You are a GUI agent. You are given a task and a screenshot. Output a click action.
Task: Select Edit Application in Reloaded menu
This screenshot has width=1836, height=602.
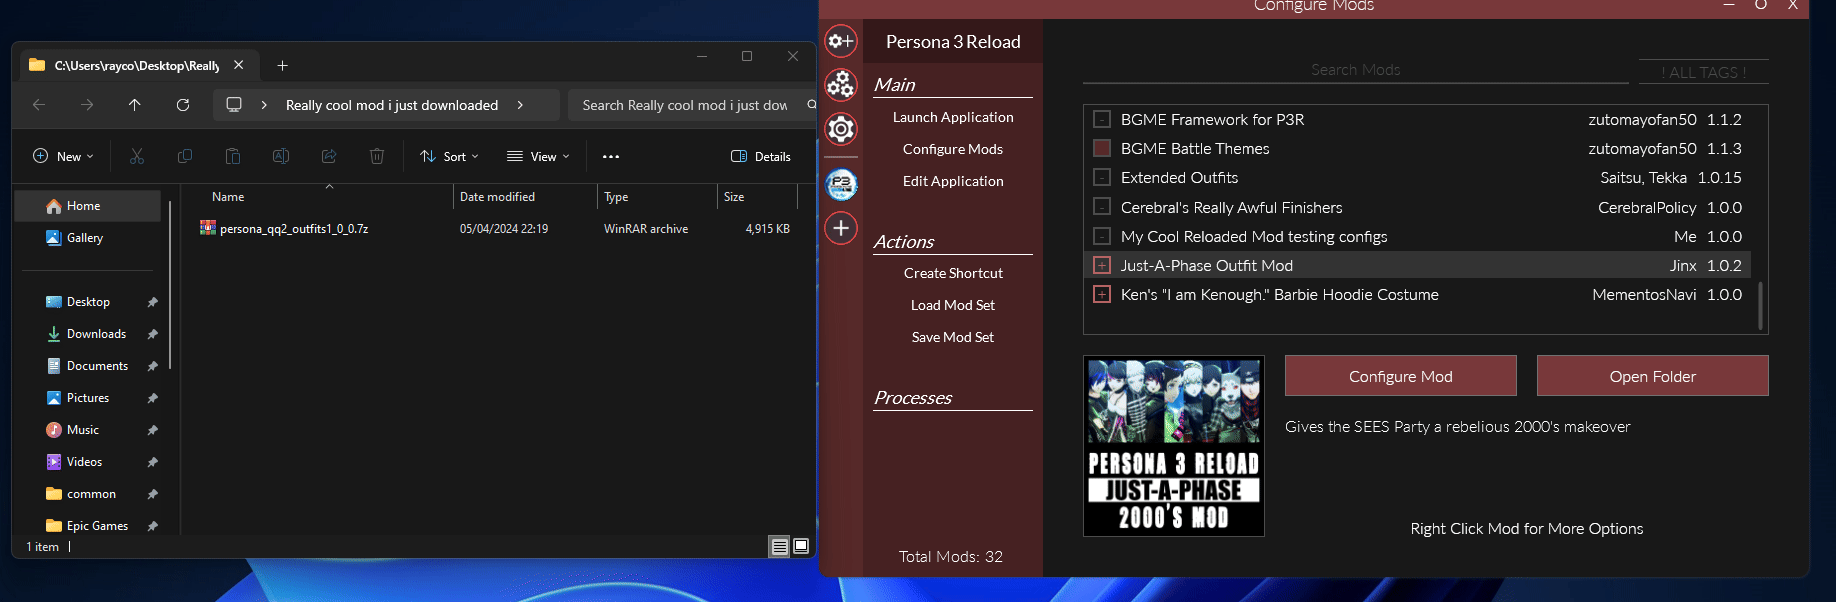pyautogui.click(x=953, y=181)
